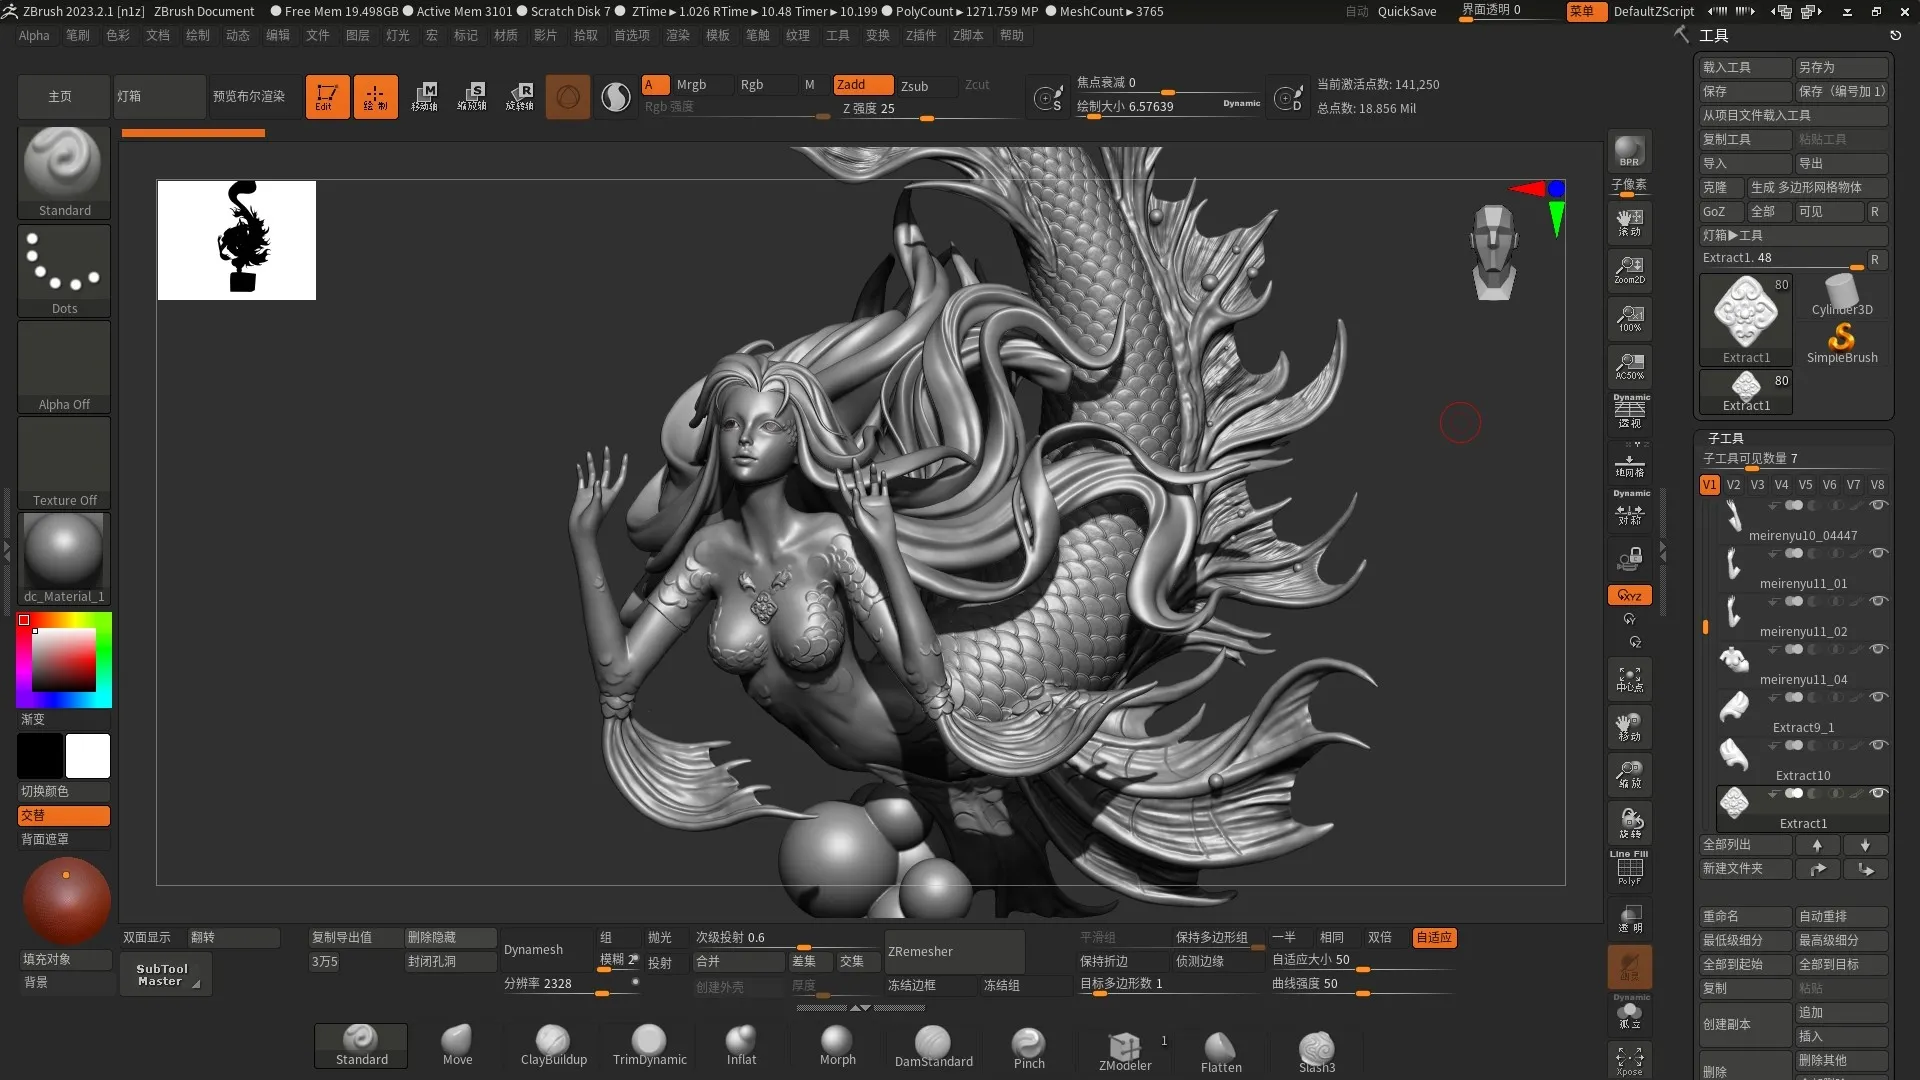1920x1080 pixels.
Task: Activate the Edit mode button
Action: (x=327, y=97)
